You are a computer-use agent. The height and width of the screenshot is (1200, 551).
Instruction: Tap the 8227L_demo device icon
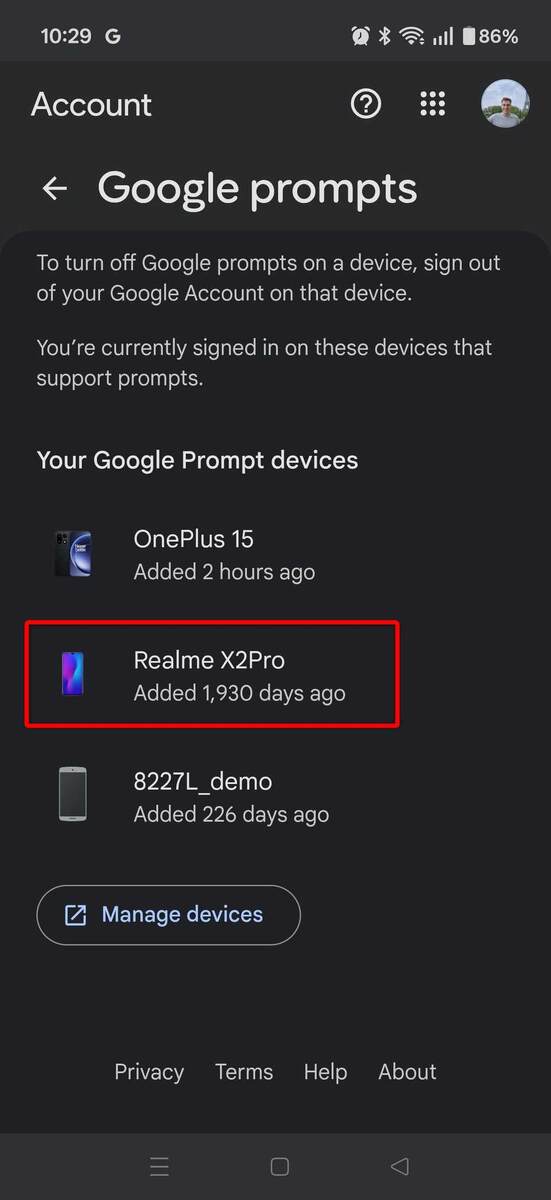coord(72,795)
